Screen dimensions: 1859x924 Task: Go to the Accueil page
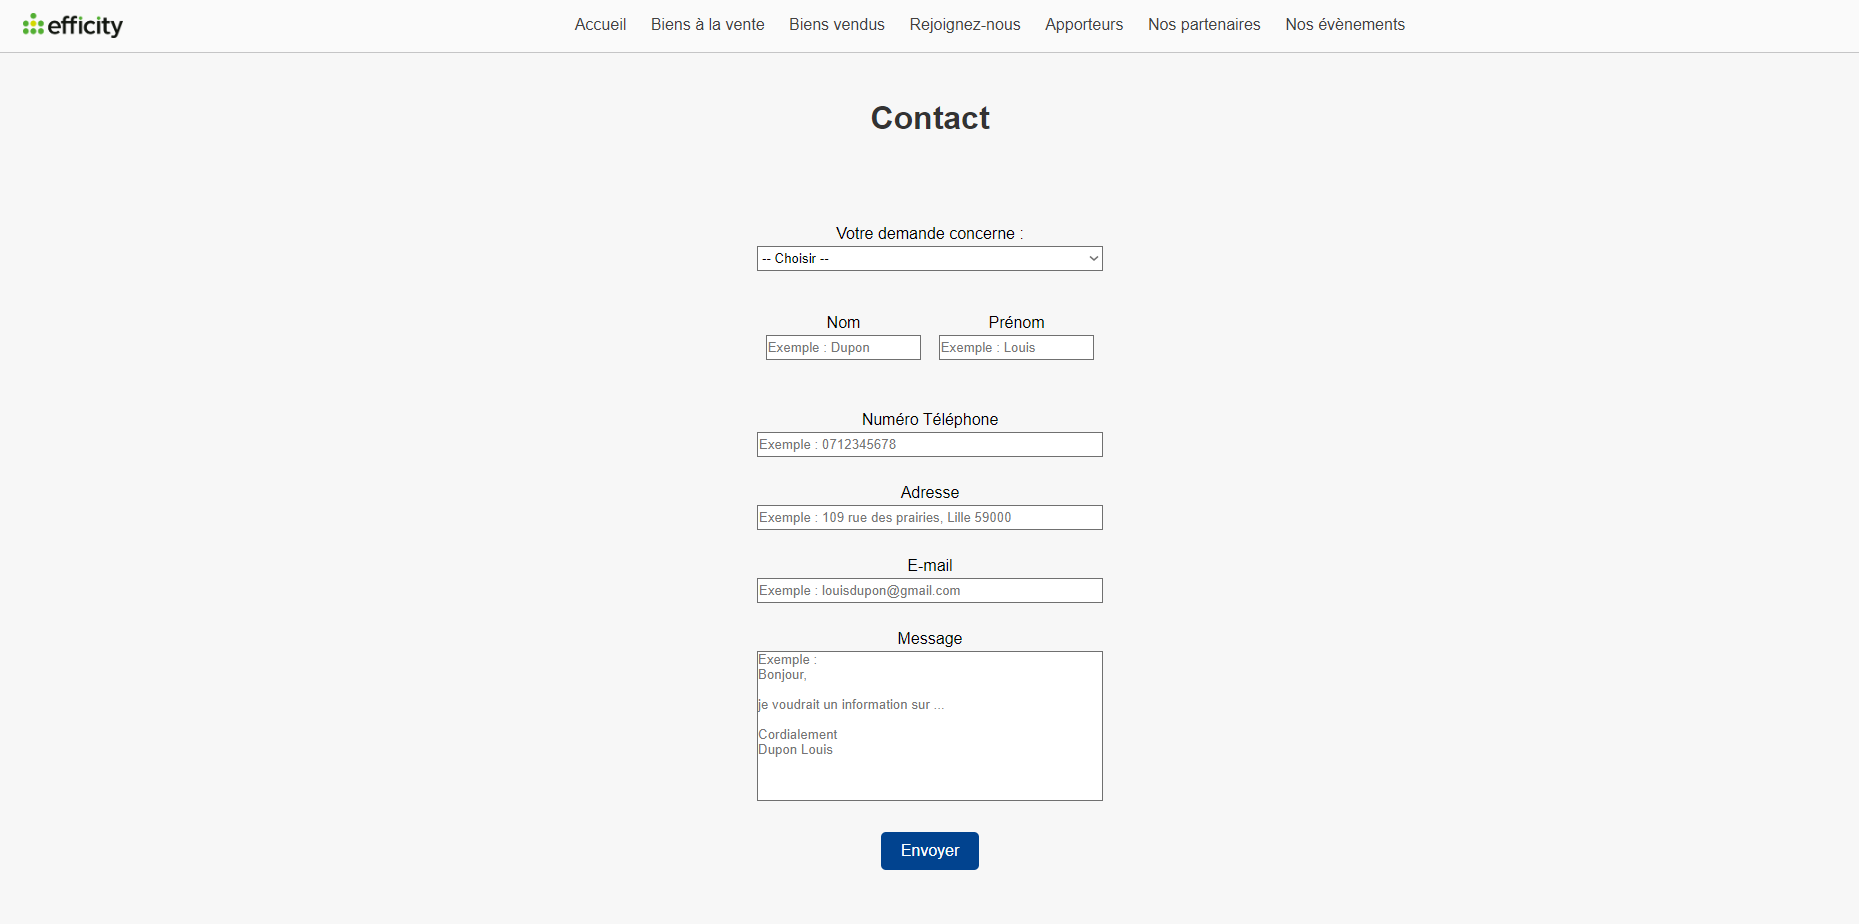600,25
